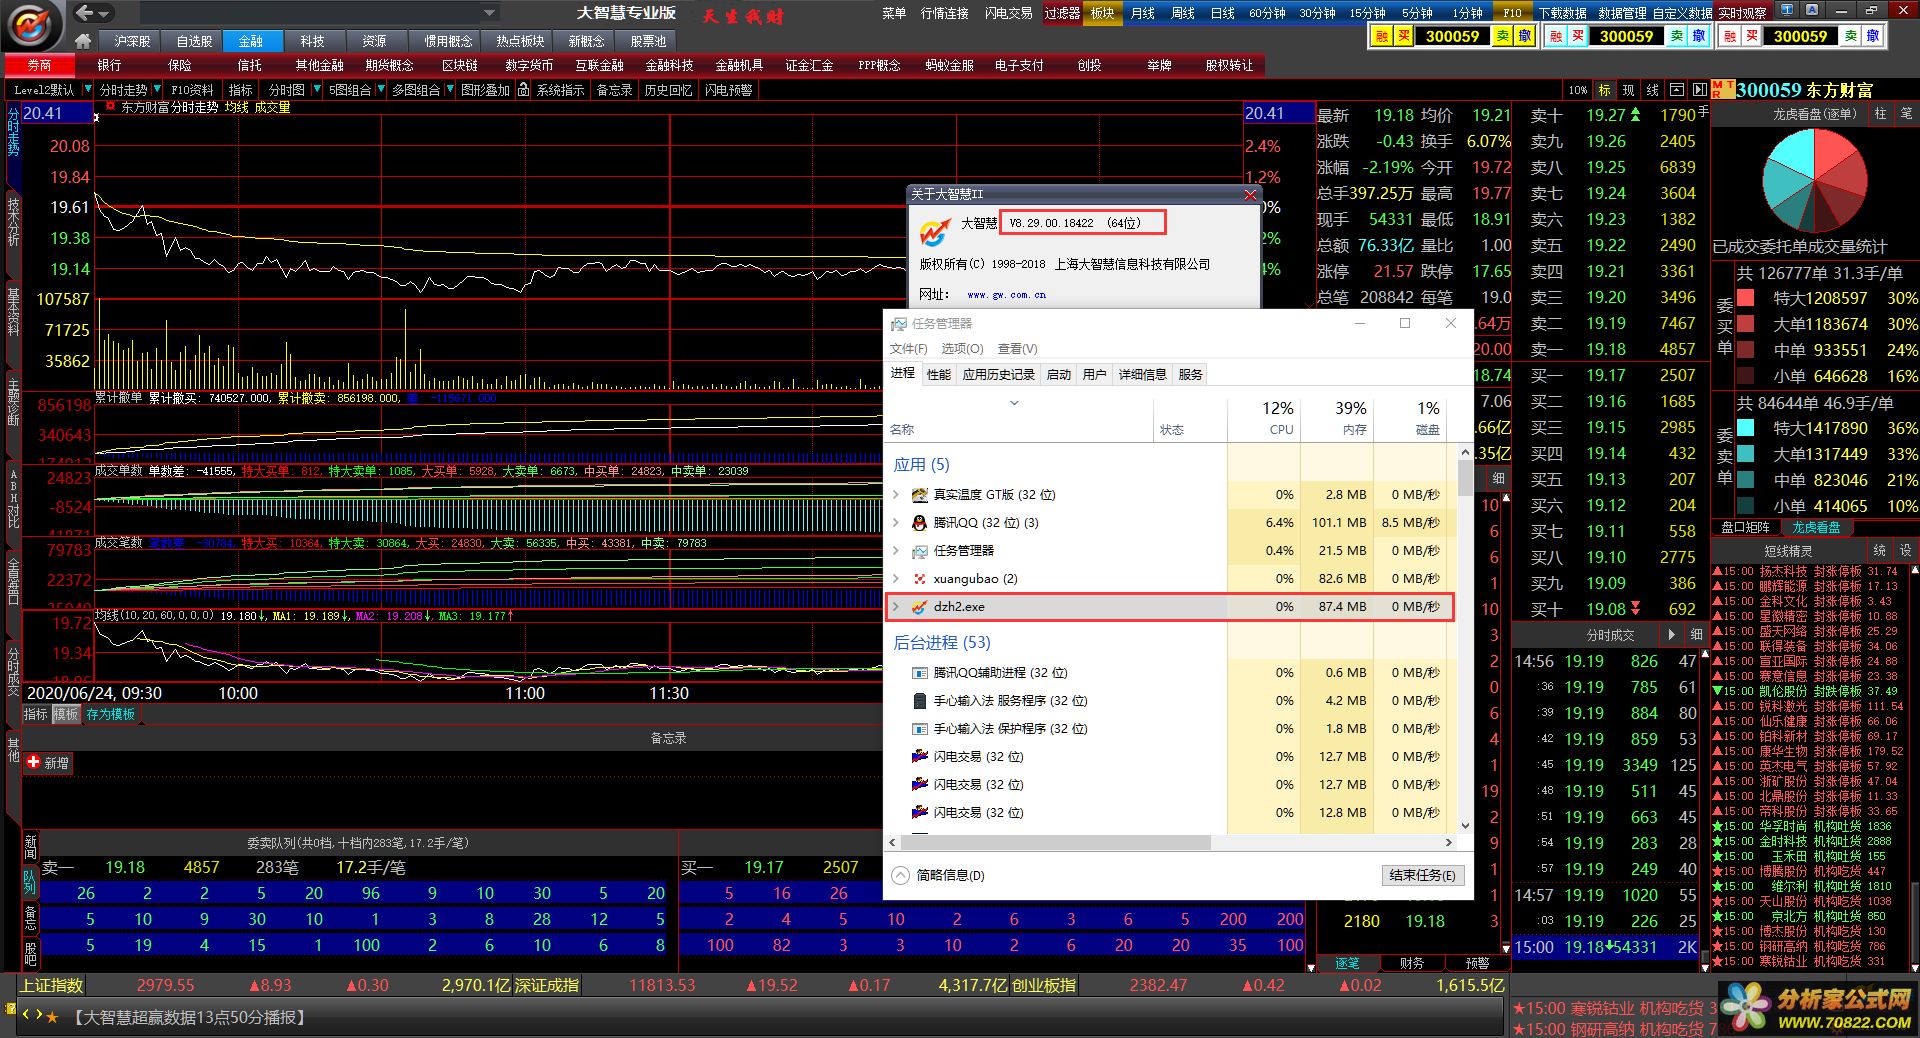Toggle the 模板 button beside 指标
The height and width of the screenshot is (1038, 1920).
(x=66, y=714)
